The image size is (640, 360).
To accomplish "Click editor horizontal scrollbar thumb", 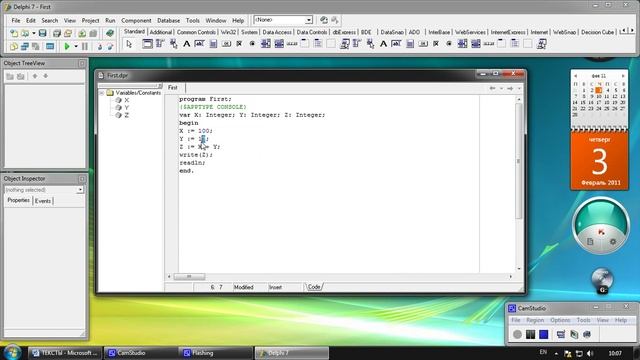I will tap(189, 277).
